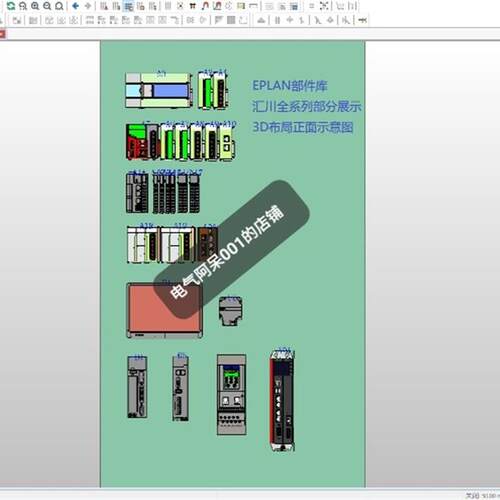Click the text "EPLAN部件库"
Image resolution: width=500 pixels, height=500 pixels.
(x=290, y=86)
